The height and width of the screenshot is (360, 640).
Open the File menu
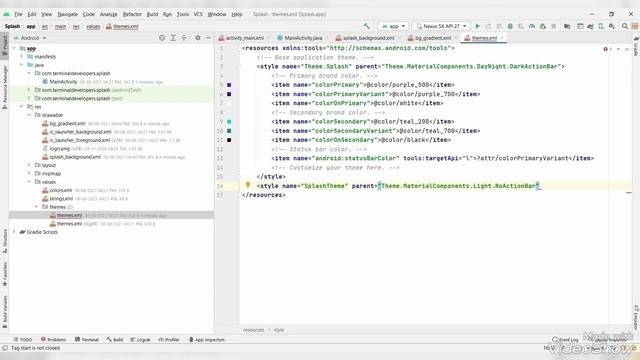pos(18,14)
